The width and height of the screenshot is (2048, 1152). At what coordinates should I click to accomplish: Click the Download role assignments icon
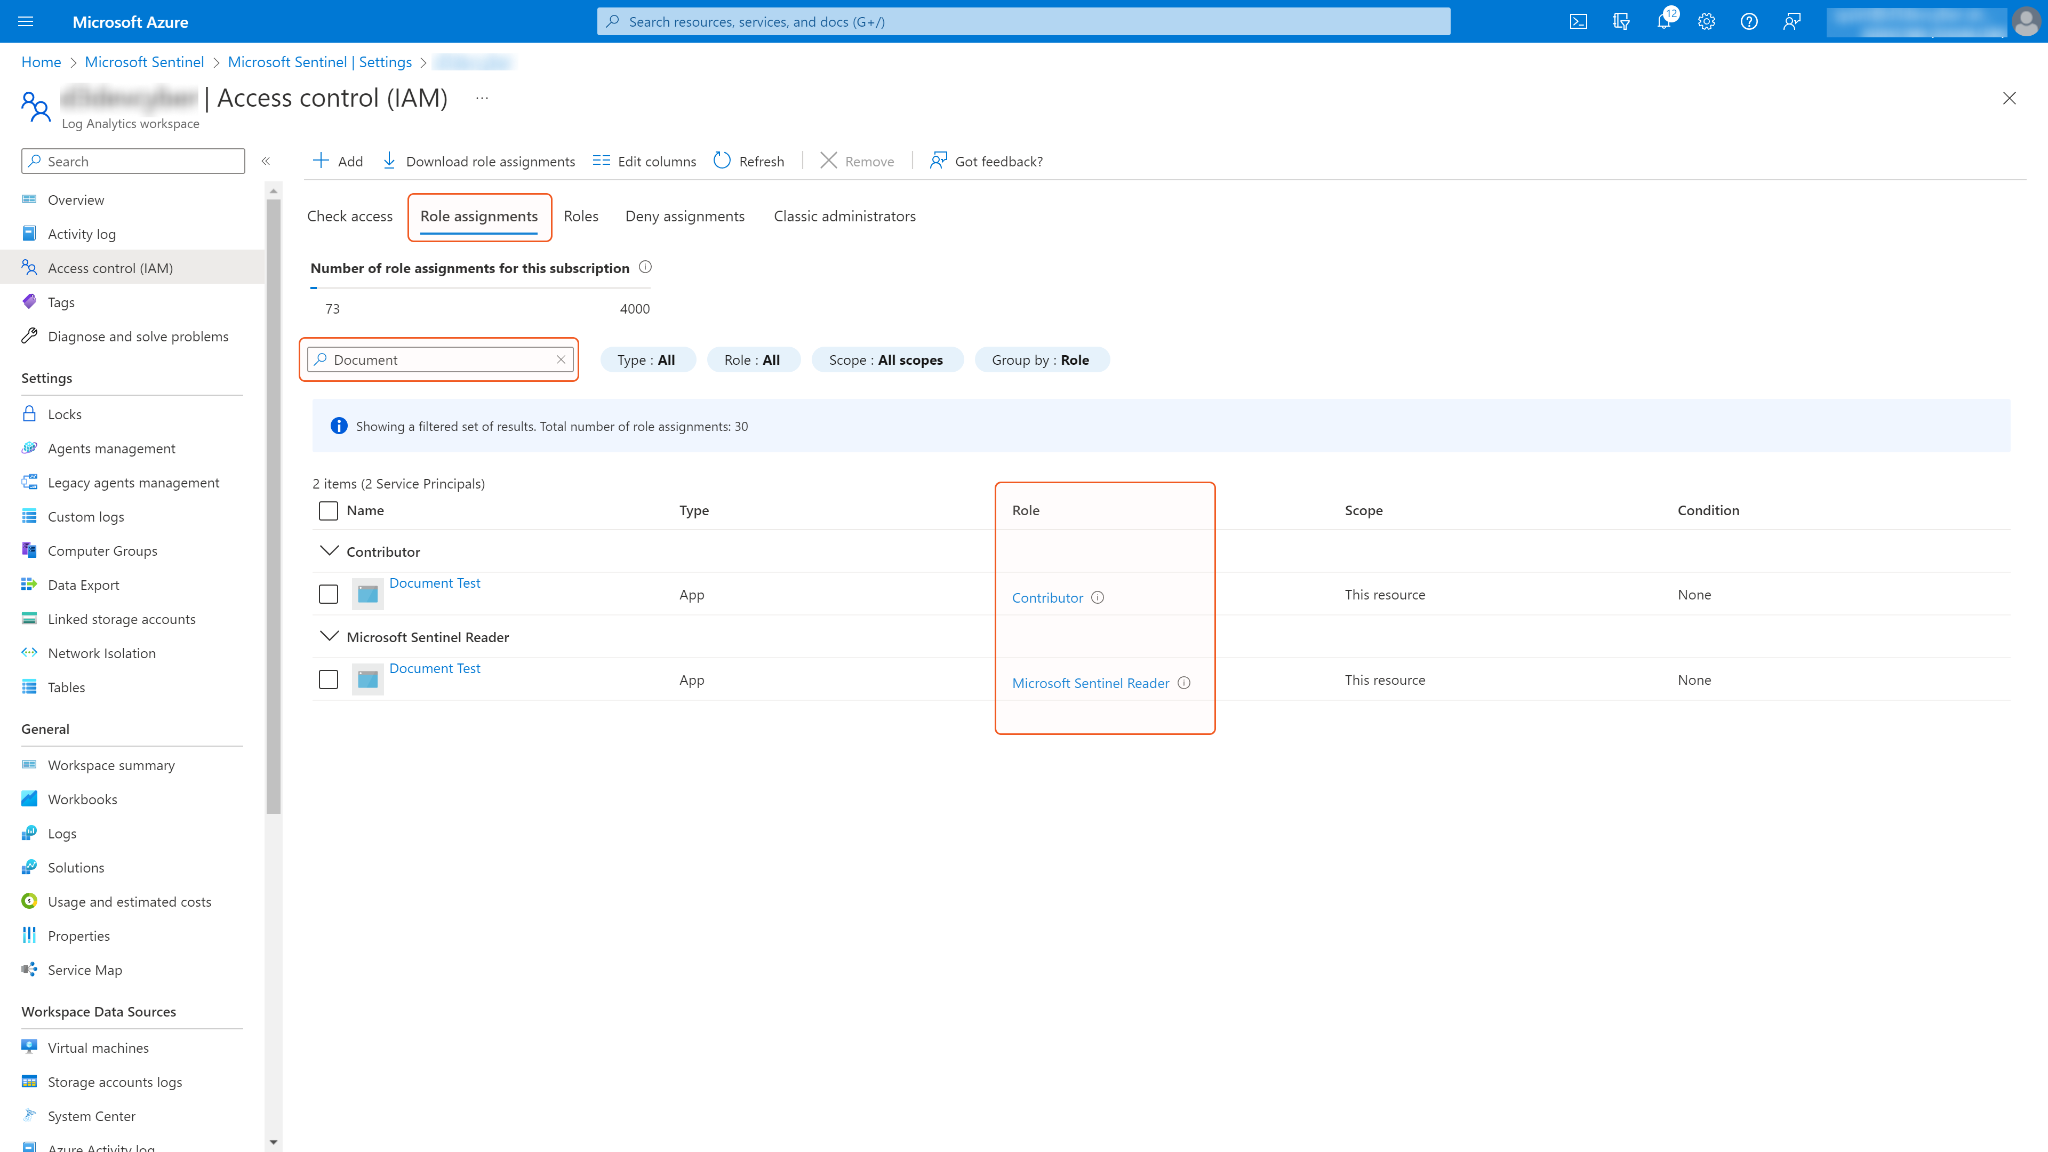pos(389,161)
